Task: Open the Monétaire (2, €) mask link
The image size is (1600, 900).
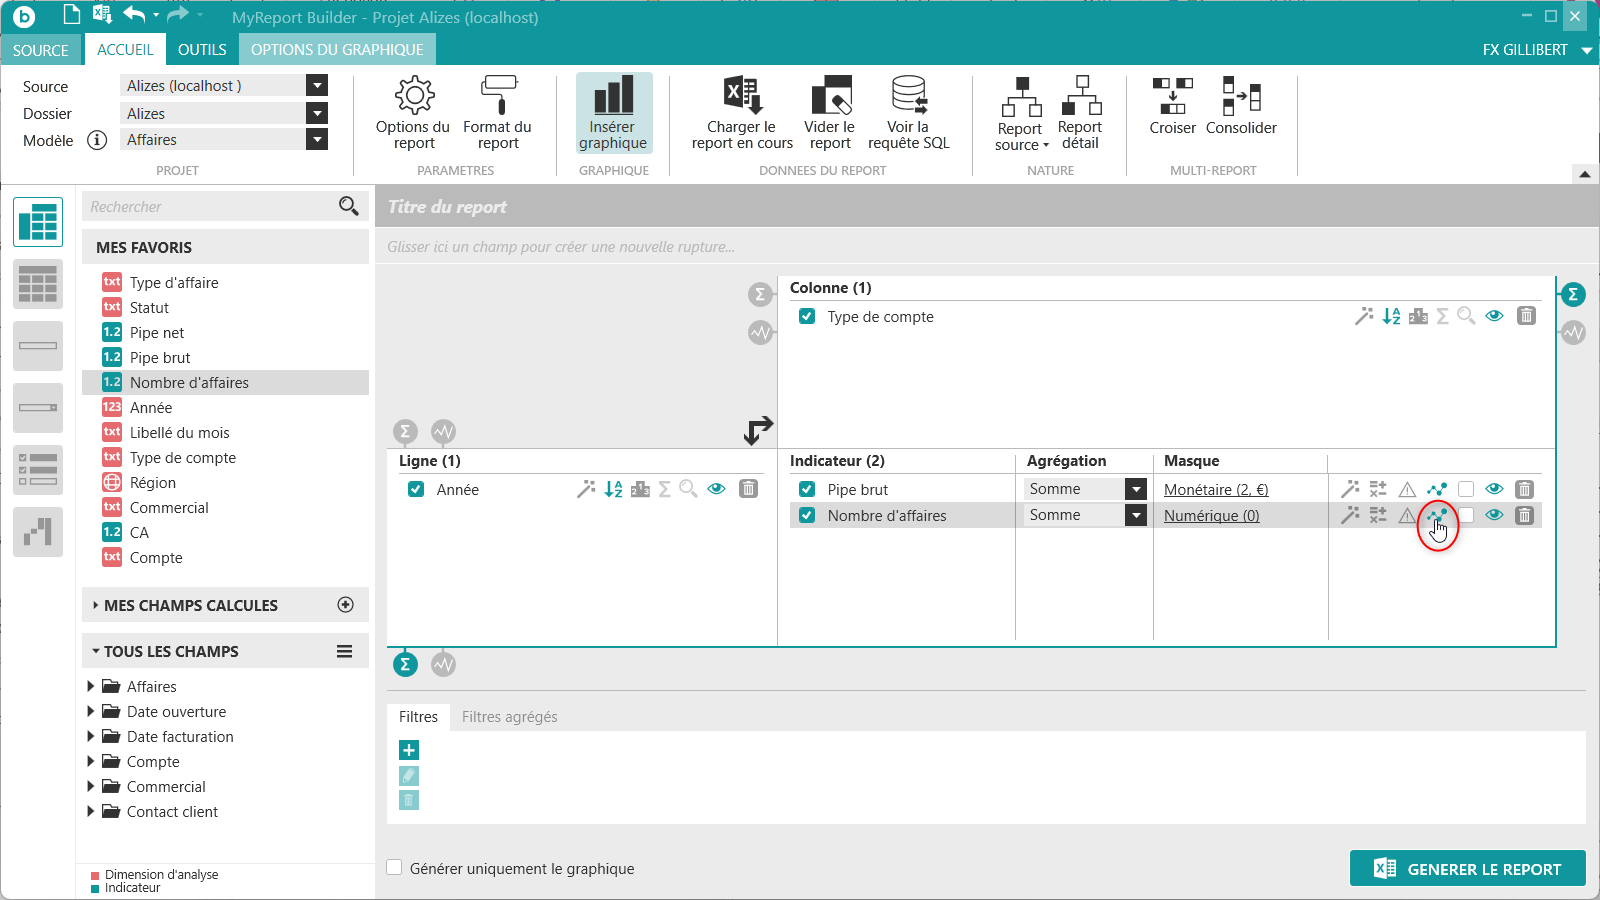Action: point(1215,489)
